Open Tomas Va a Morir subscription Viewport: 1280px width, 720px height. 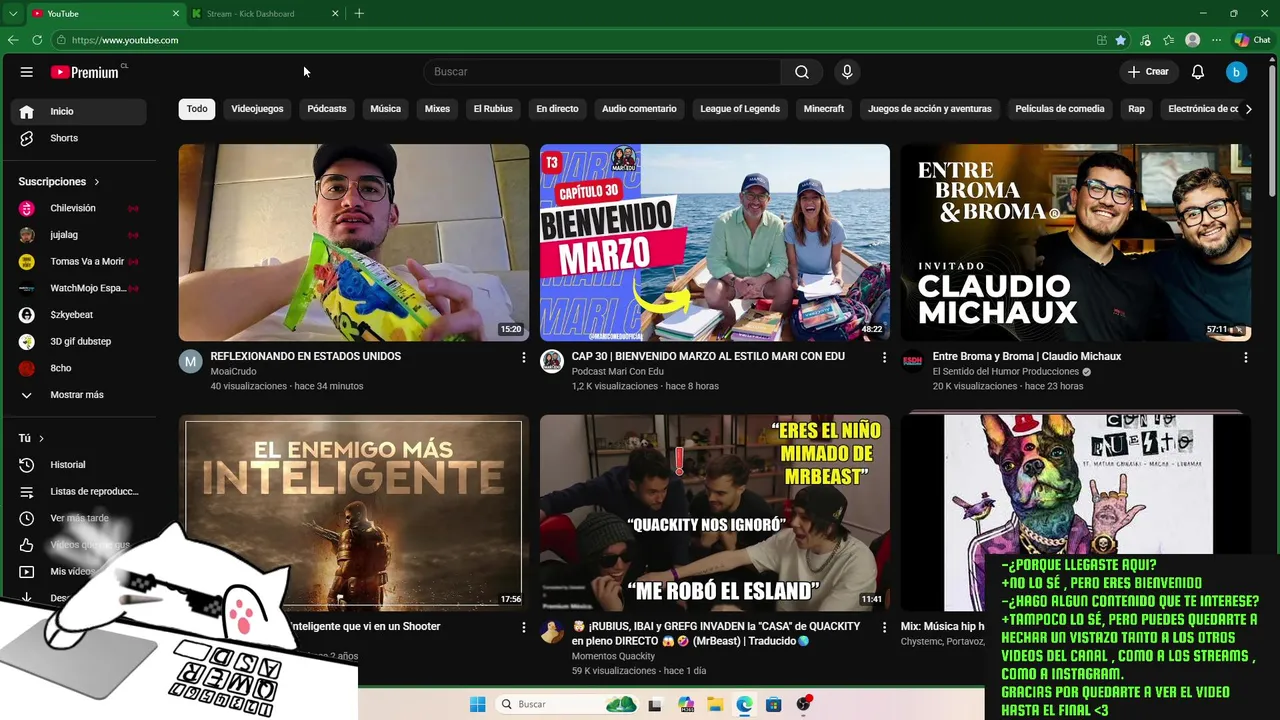78,261
